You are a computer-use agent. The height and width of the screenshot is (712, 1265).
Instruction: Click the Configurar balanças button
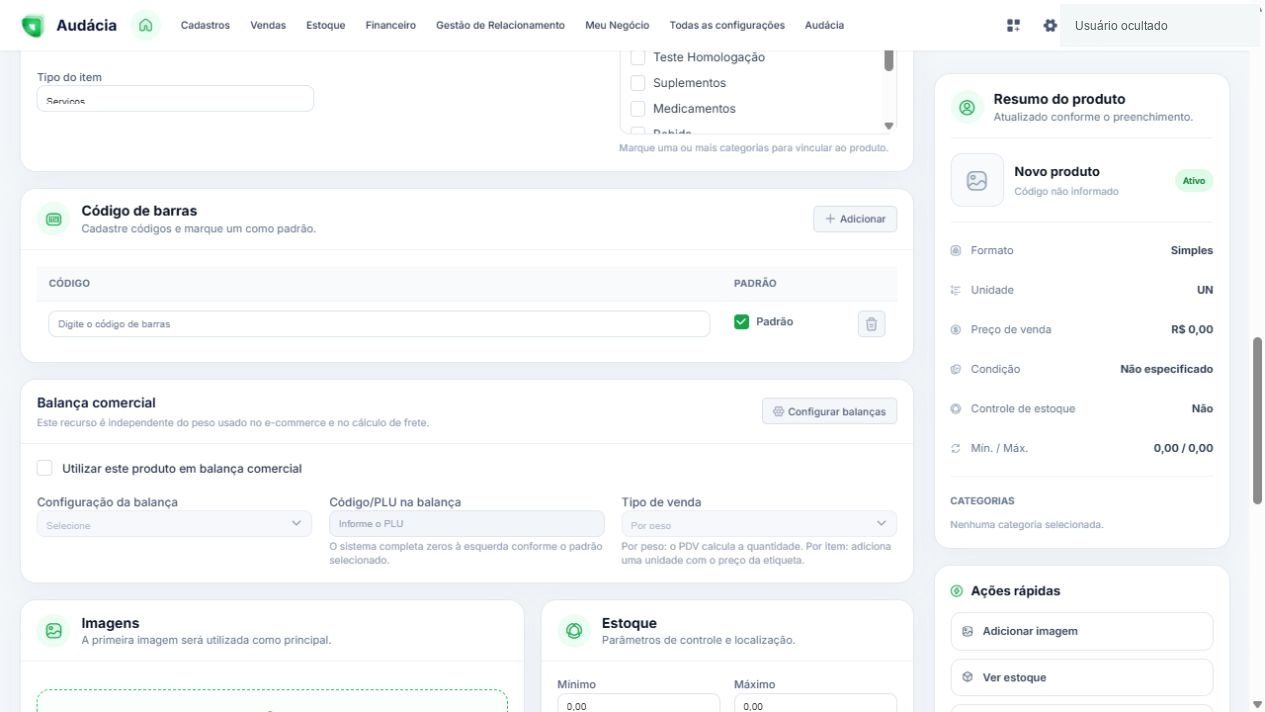coord(830,411)
